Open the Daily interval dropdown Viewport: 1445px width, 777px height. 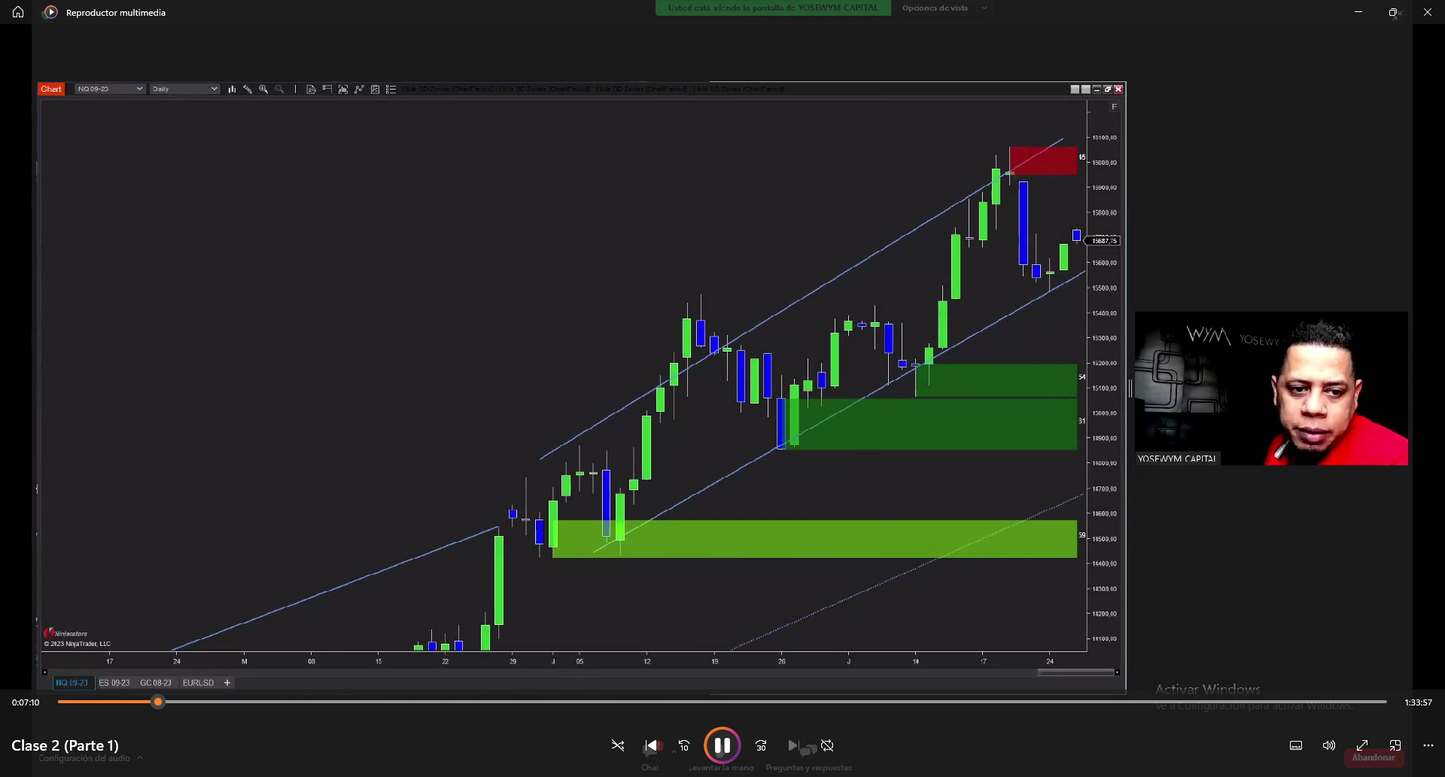coord(184,89)
